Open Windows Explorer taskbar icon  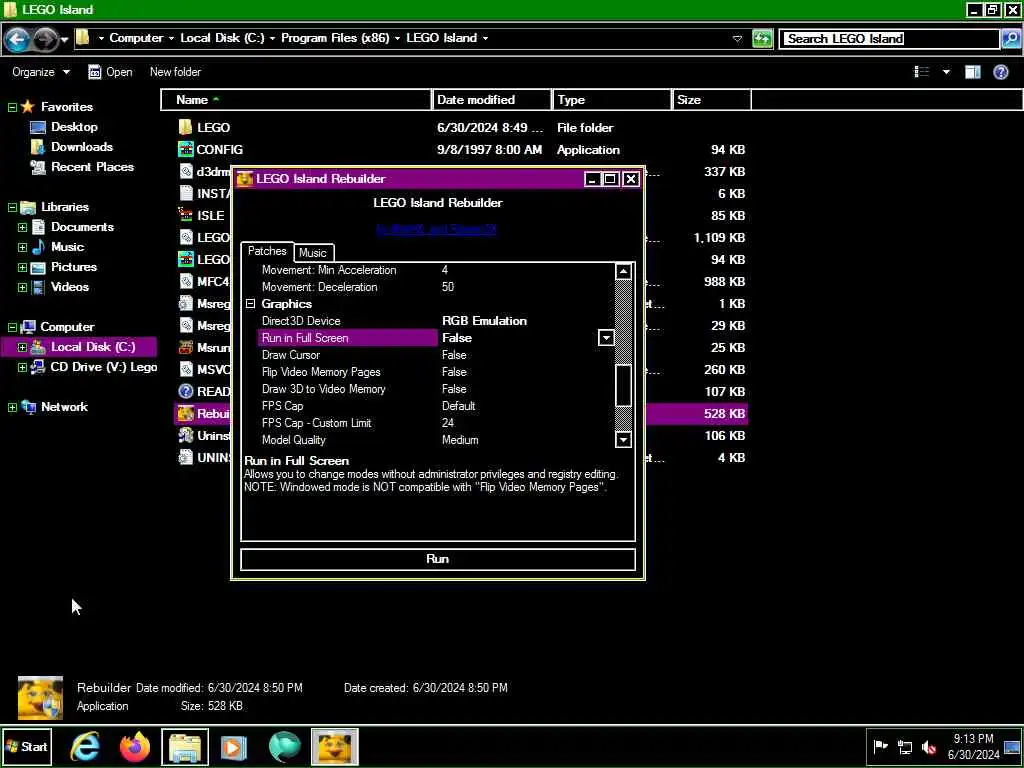185,746
